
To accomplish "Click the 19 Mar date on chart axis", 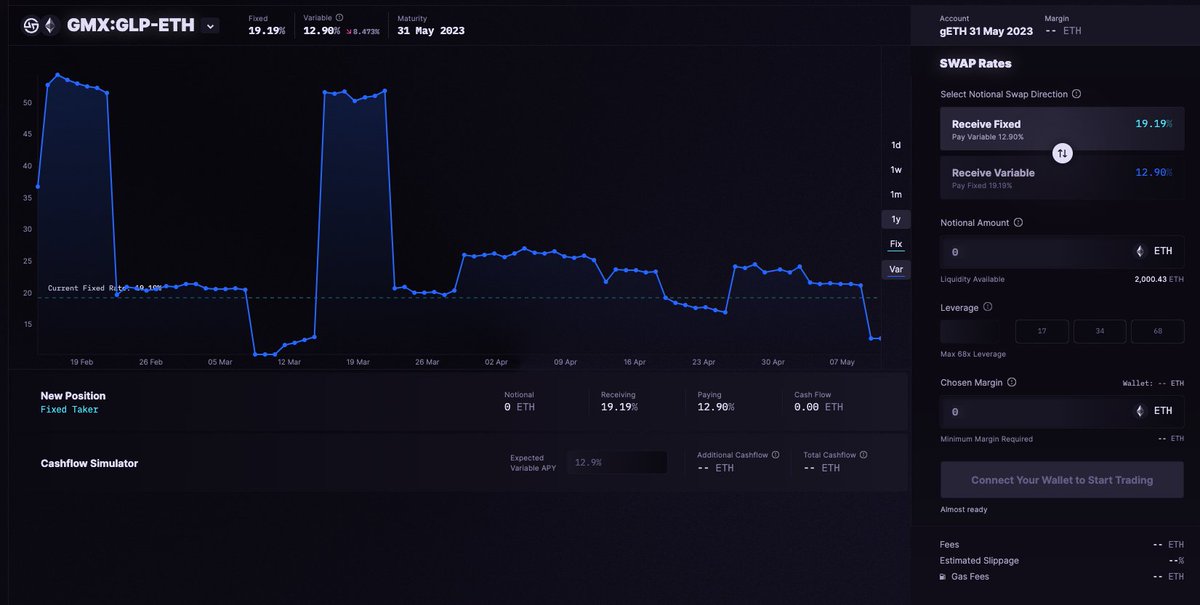I will point(357,362).
